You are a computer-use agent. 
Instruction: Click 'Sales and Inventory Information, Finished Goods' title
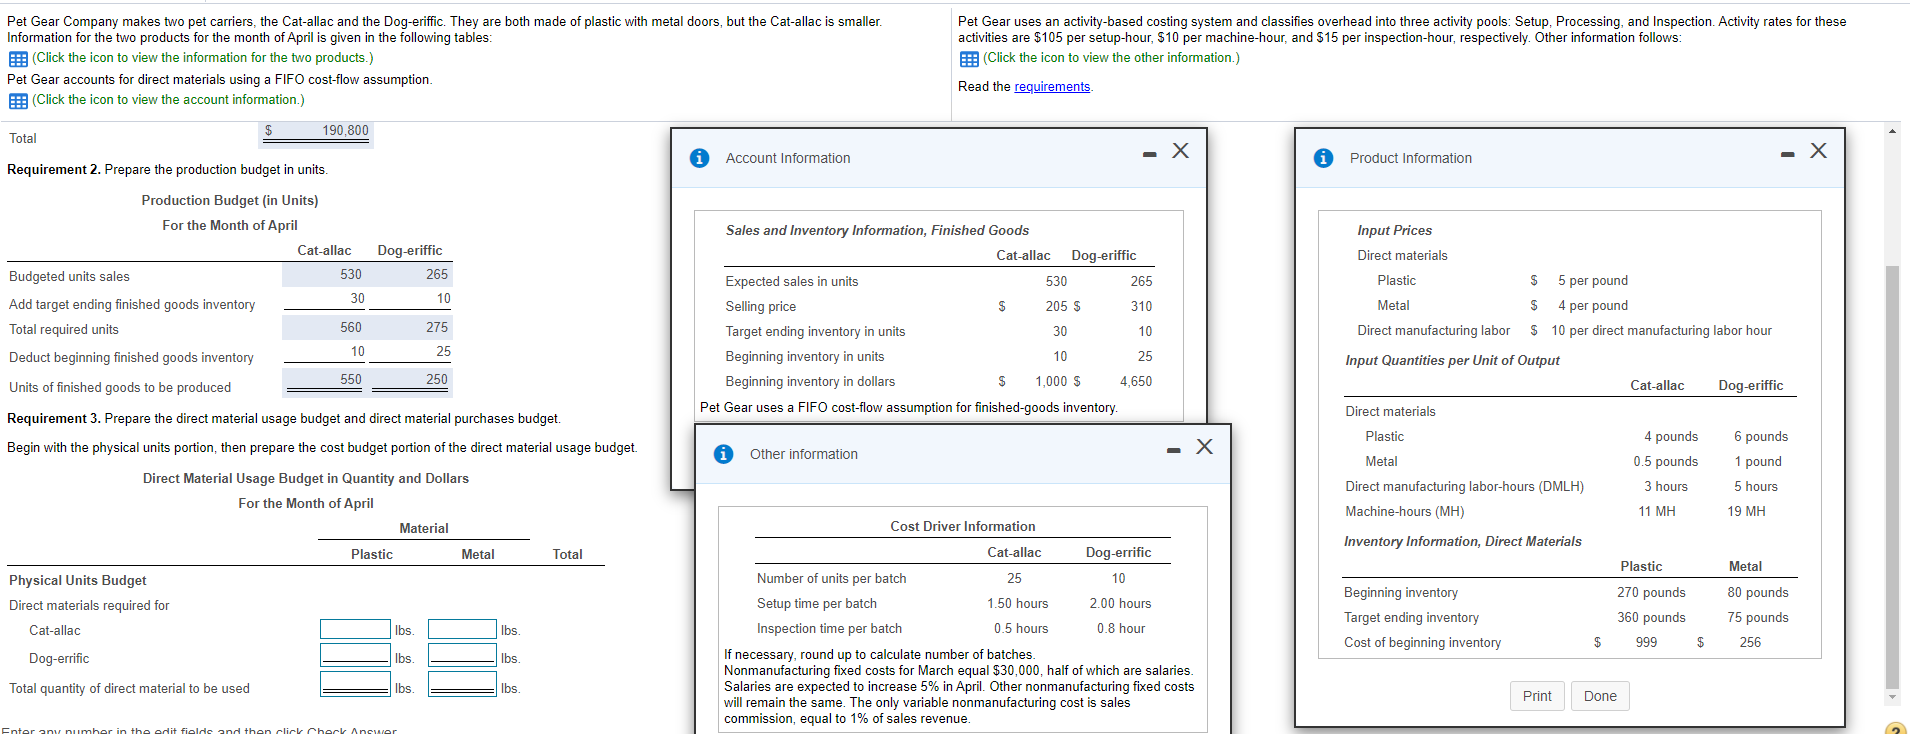click(877, 231)
